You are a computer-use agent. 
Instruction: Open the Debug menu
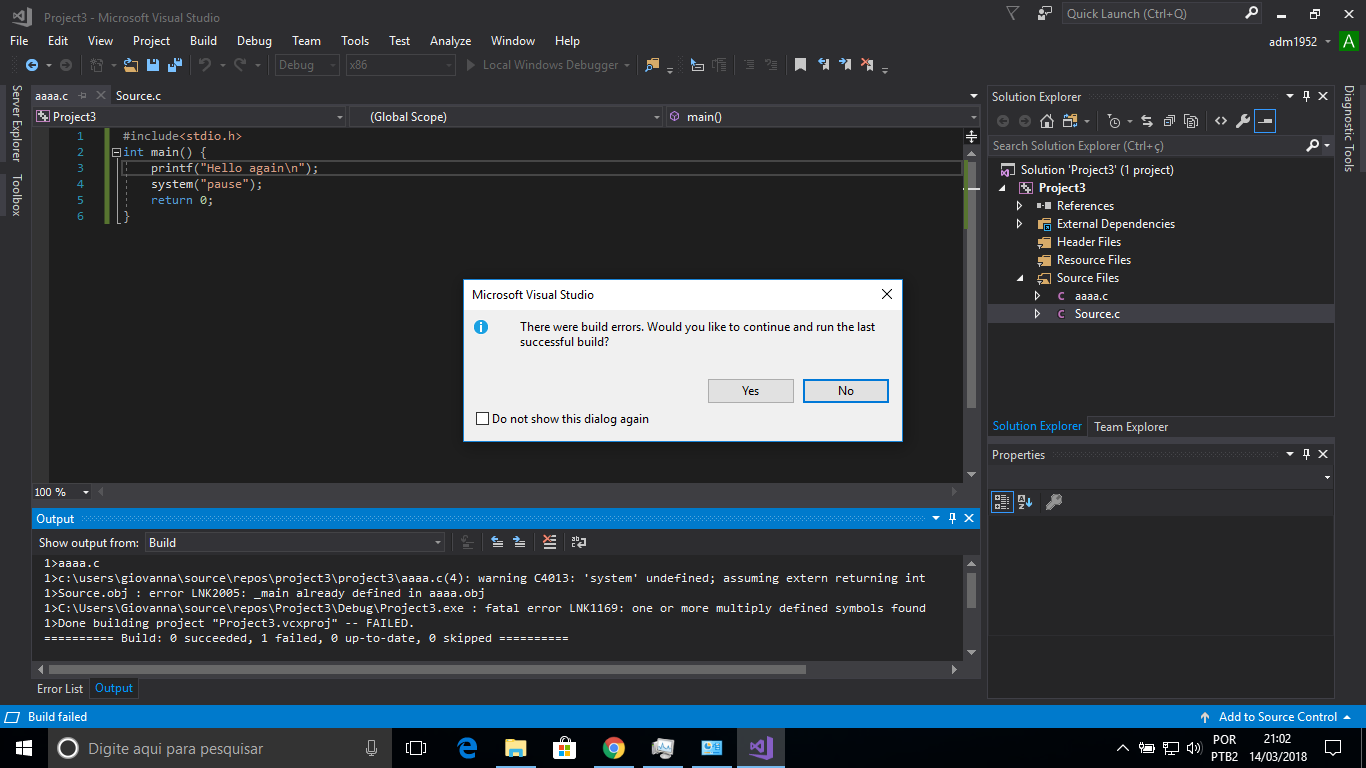(254, 41)
